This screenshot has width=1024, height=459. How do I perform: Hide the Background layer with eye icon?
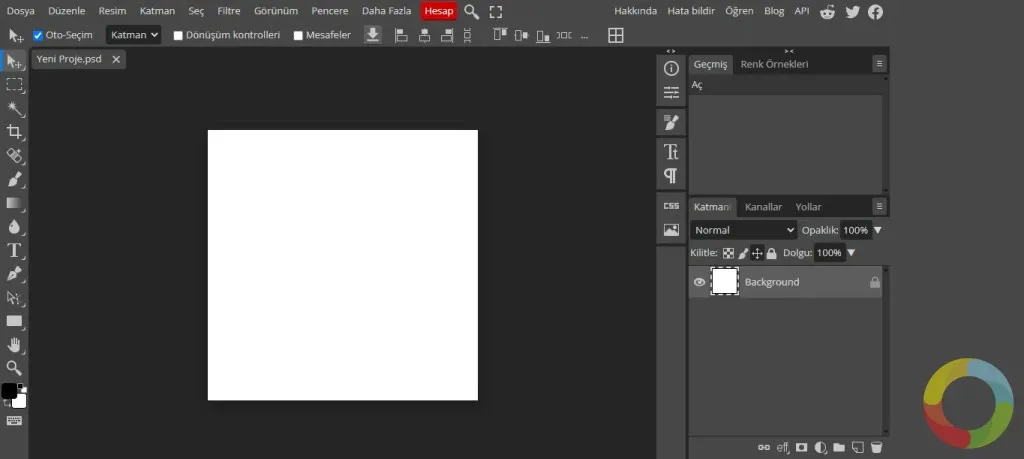[699, 282]
